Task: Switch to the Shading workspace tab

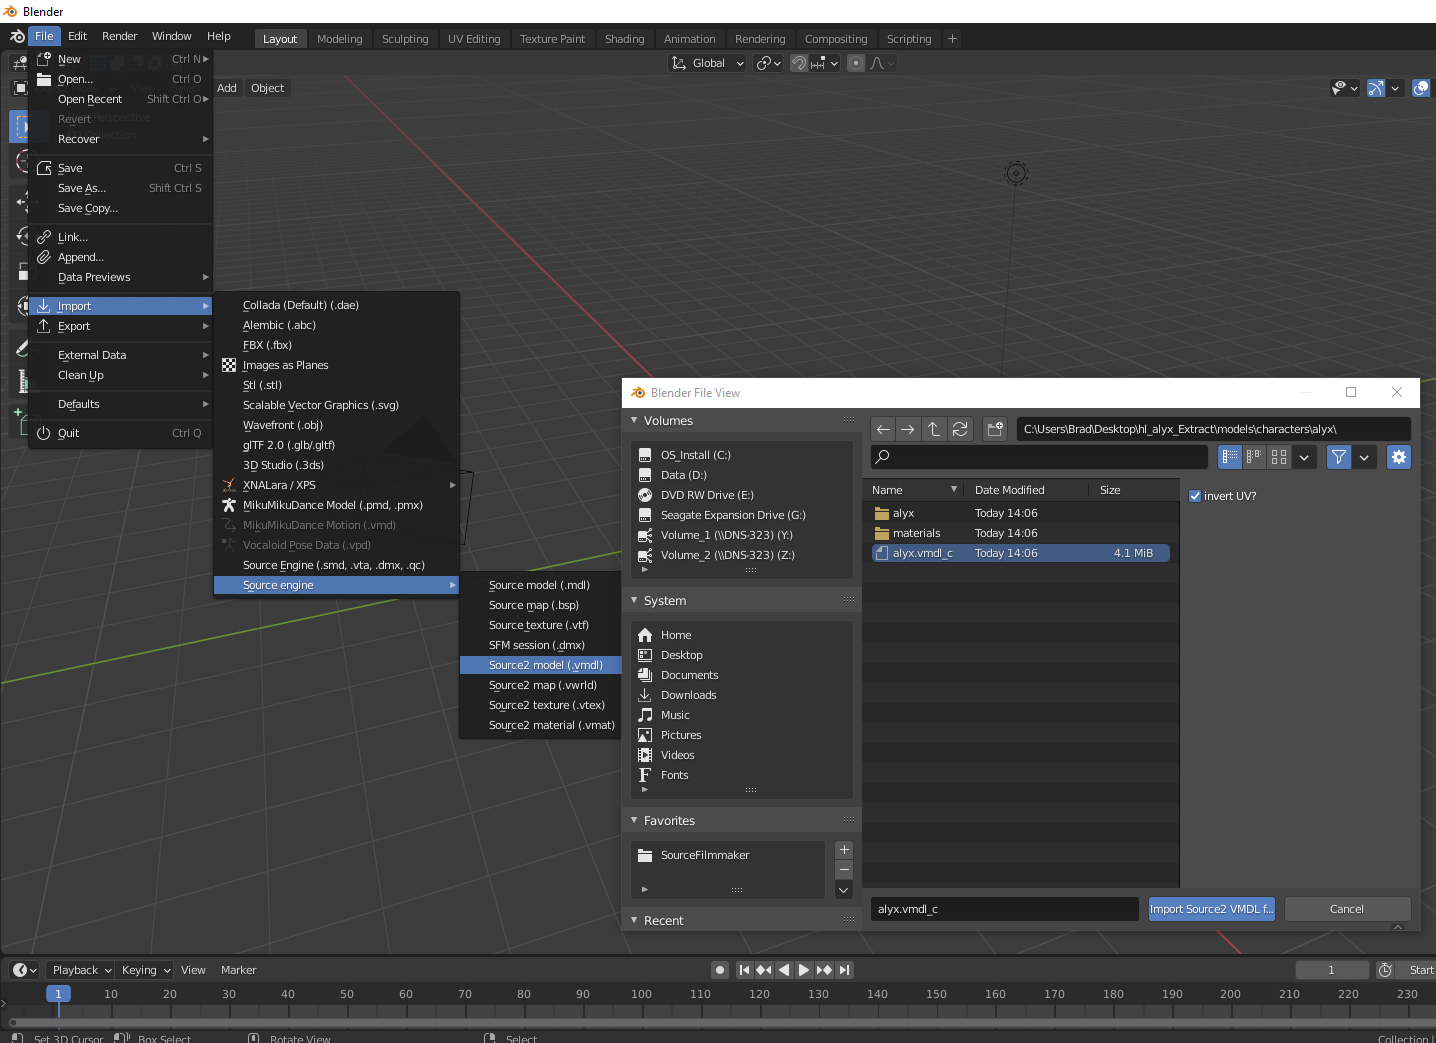Action: pyautogui.click(x=624, y=39)
